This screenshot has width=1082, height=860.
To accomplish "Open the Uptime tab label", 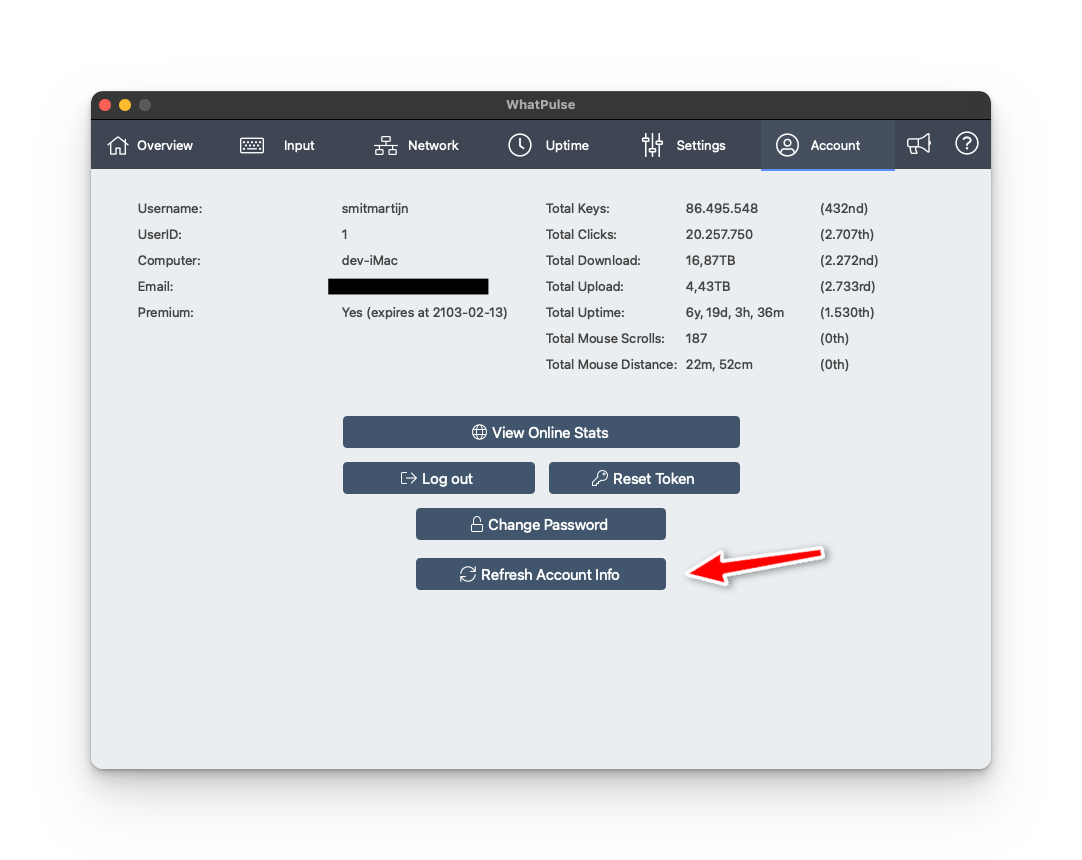I will tap(567, 146).
